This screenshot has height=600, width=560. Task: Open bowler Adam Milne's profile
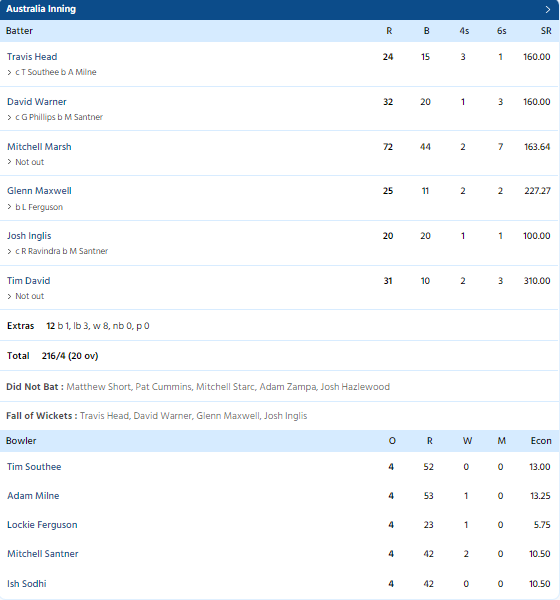tap(33, 496)
